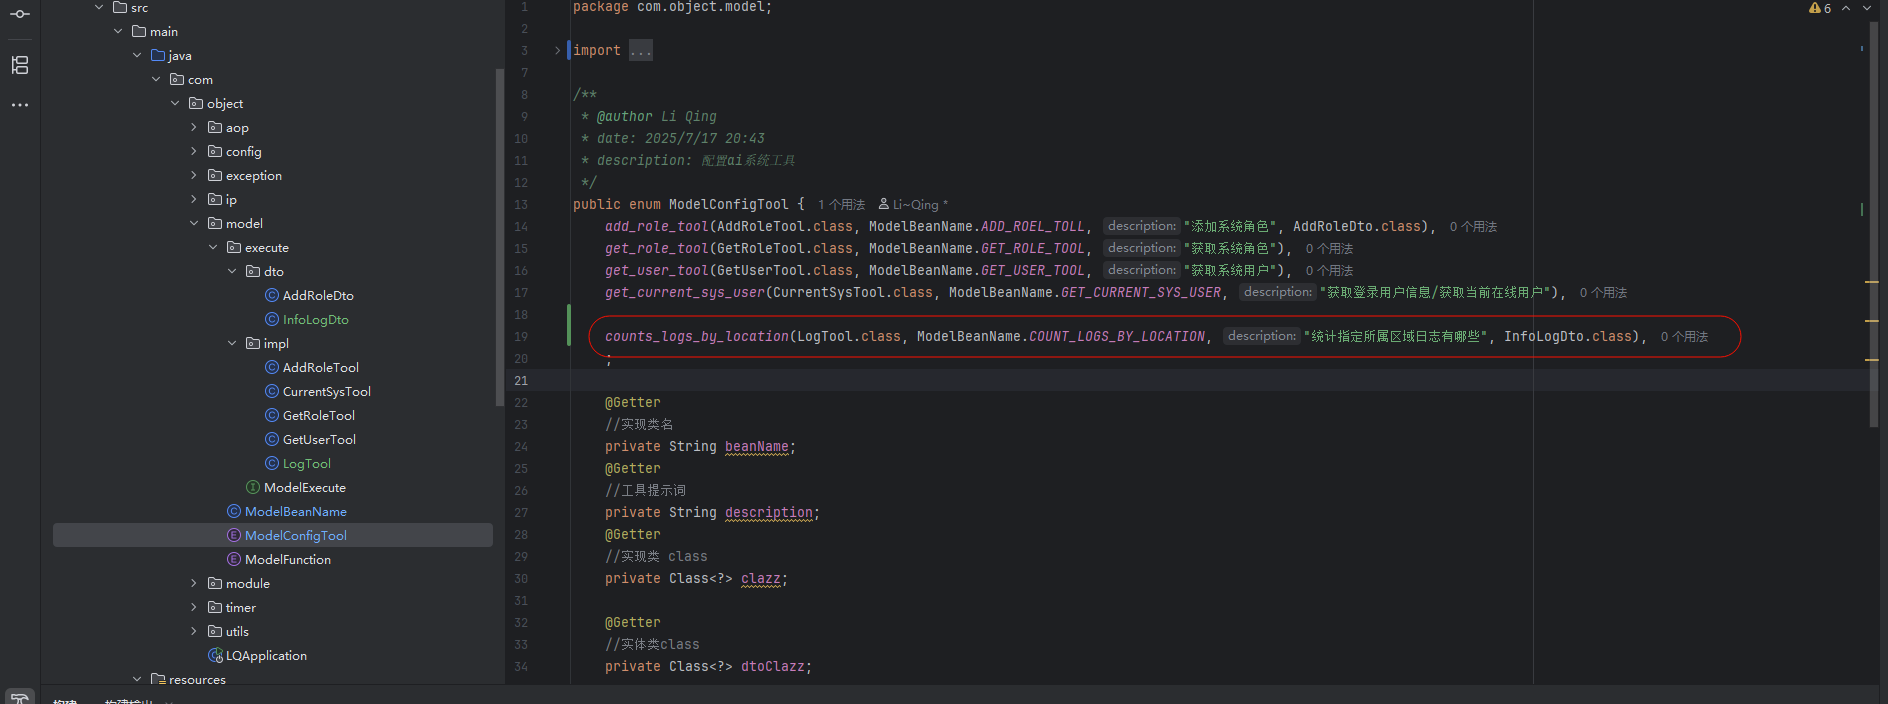Image resolution: width=1888 pixels, height=704 pixels.
Task: Collapse the dto package
Action: click(232, 272)
